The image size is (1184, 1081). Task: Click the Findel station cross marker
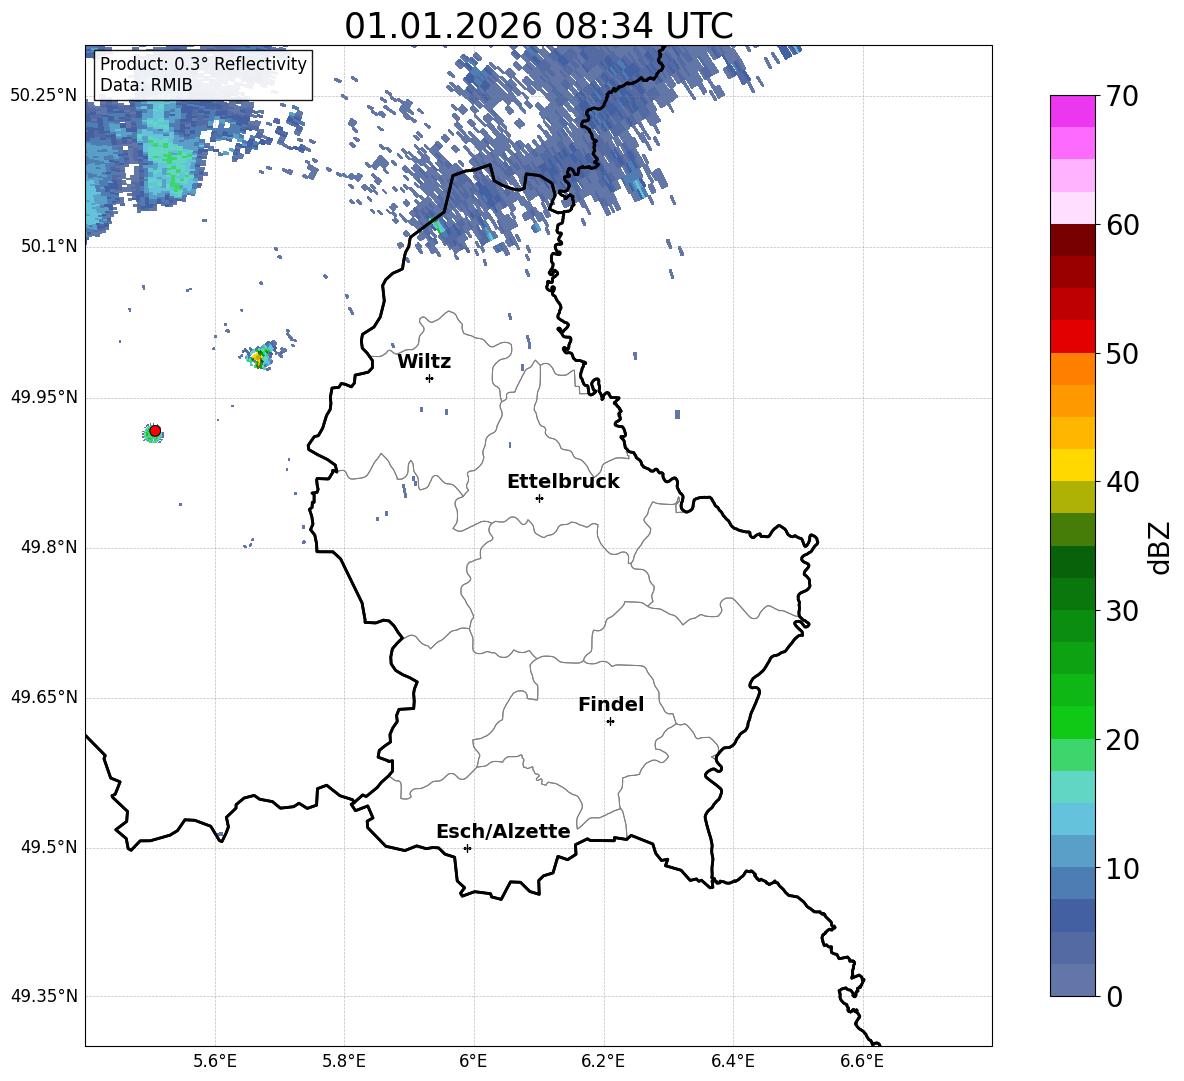point(610,722)
